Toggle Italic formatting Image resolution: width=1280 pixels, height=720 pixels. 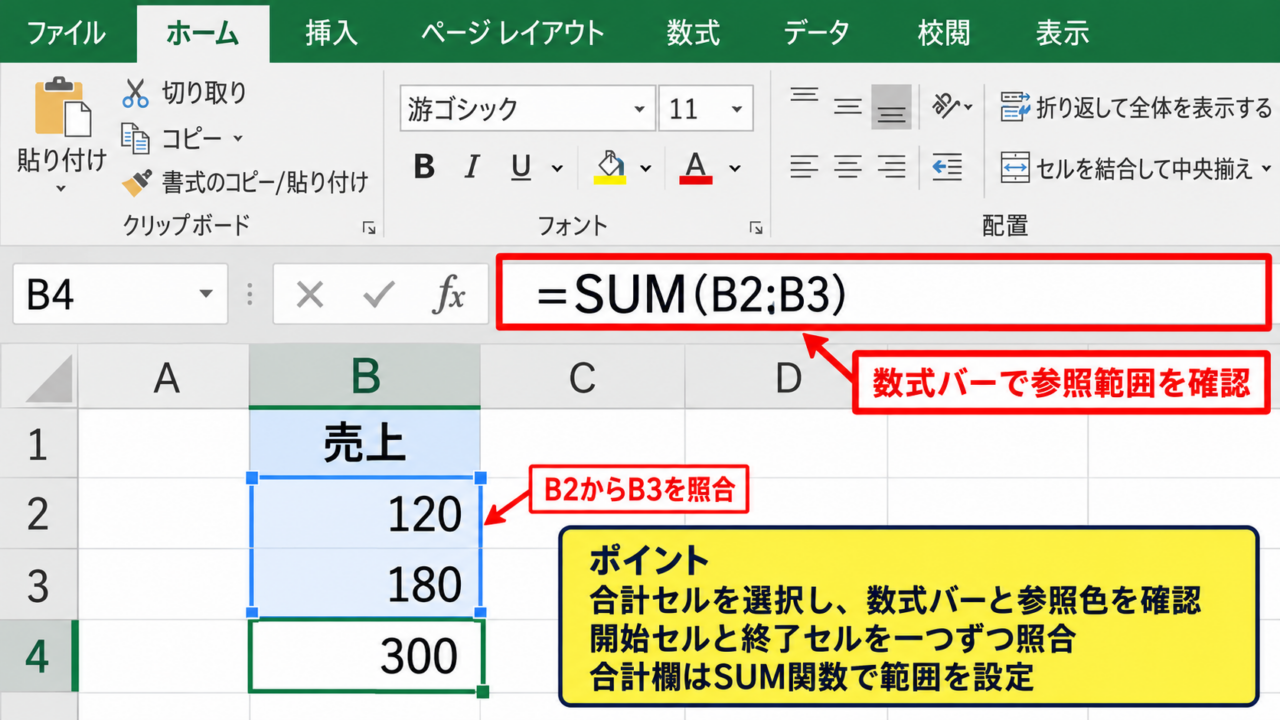tap(472, 167)
